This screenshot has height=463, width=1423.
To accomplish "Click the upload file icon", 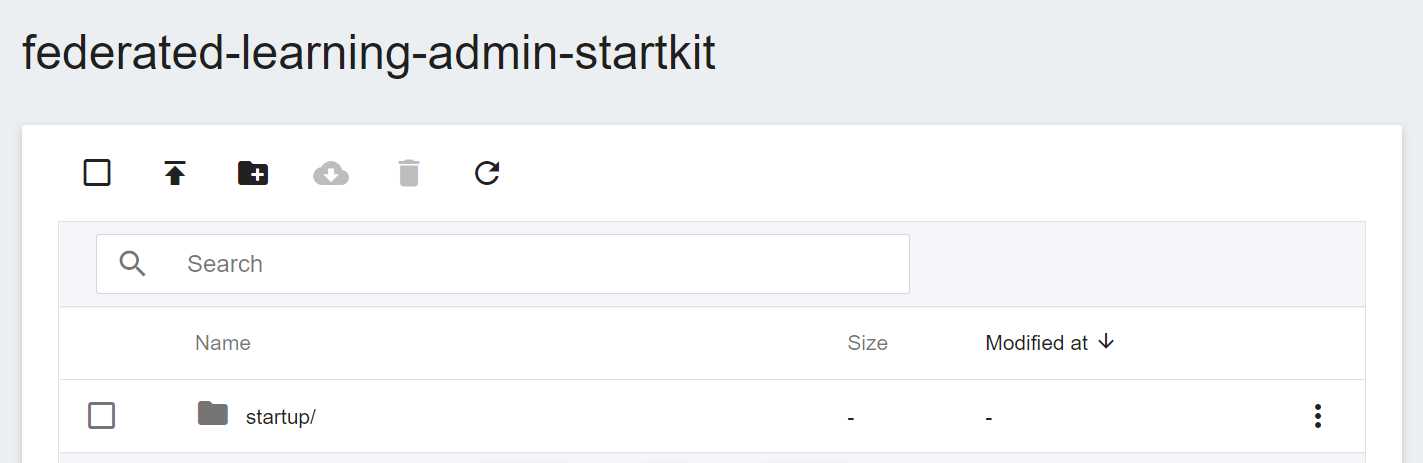I will pos(175,173).
